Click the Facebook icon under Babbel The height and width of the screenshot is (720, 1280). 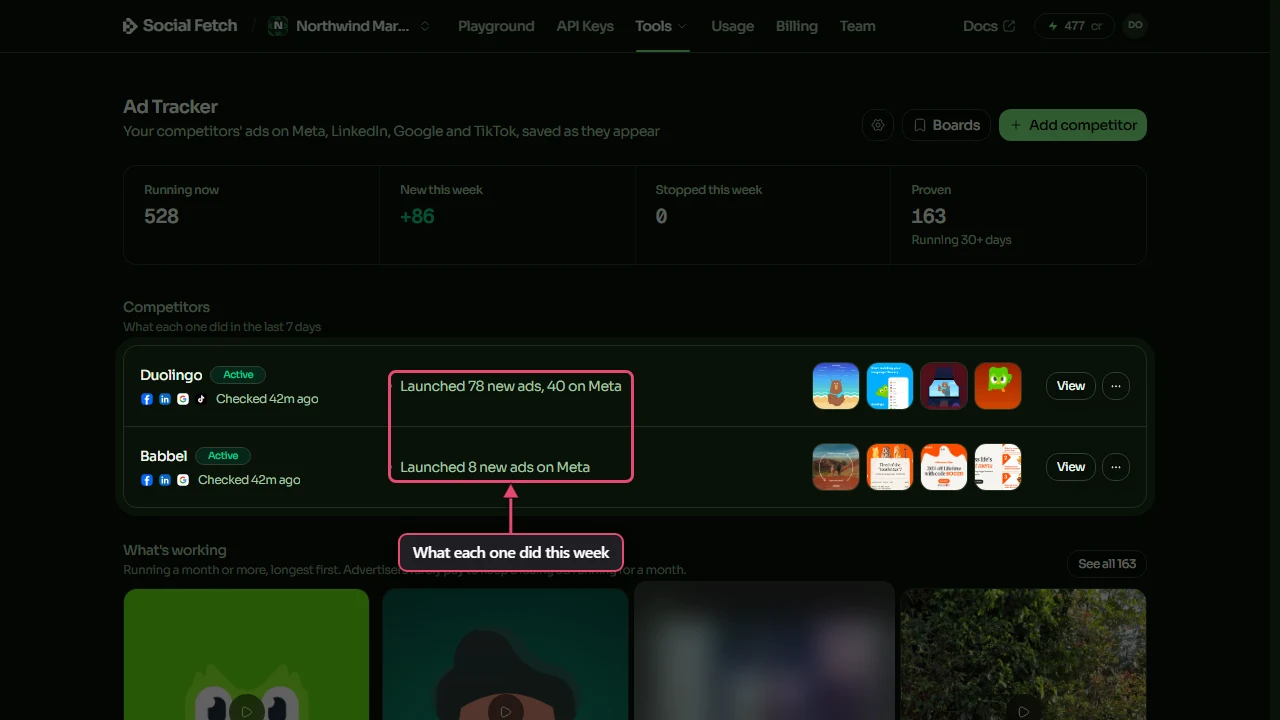click(x=147, y=480)
